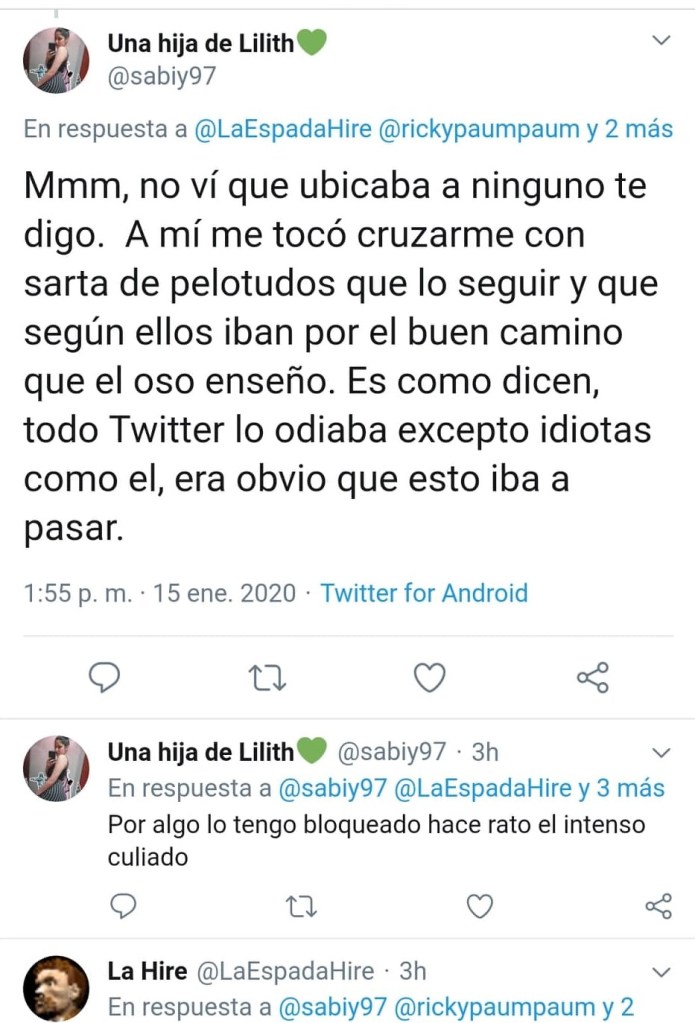Image resolution: width=695 pixels, height=1023 pixels.
Task: Like the 'Por algo lo tengo bloqueado' tweet
Action: point(480,906)
